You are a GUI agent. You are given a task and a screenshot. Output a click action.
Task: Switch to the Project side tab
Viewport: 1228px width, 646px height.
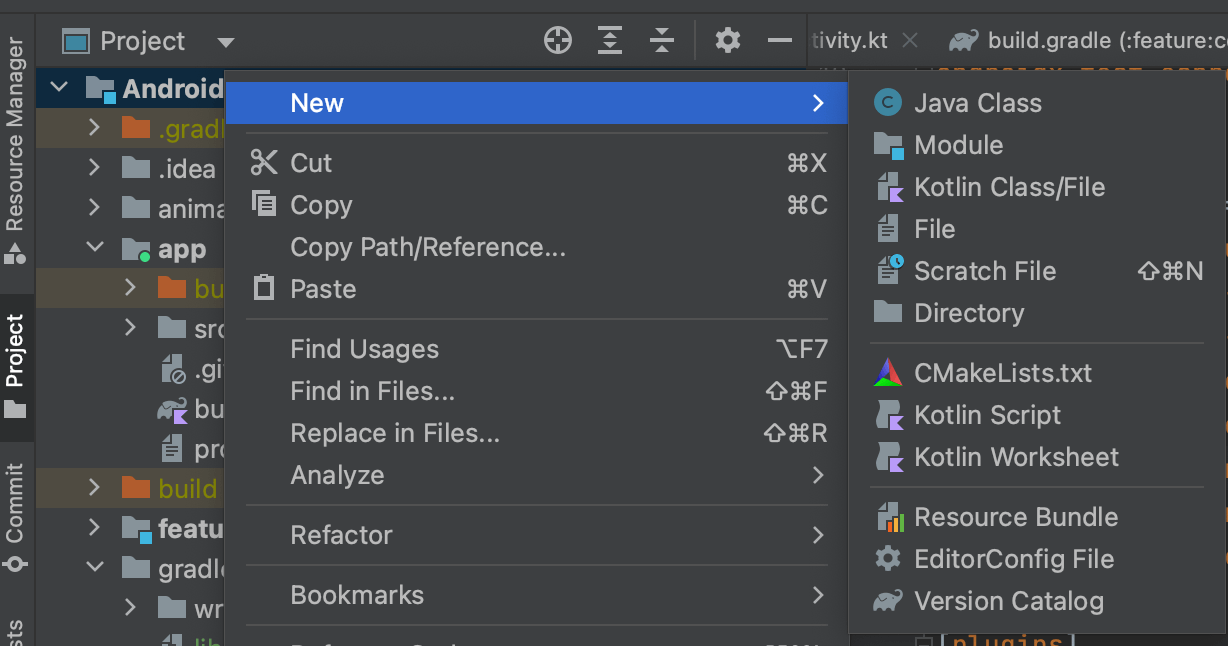click(x=15, y=367)
